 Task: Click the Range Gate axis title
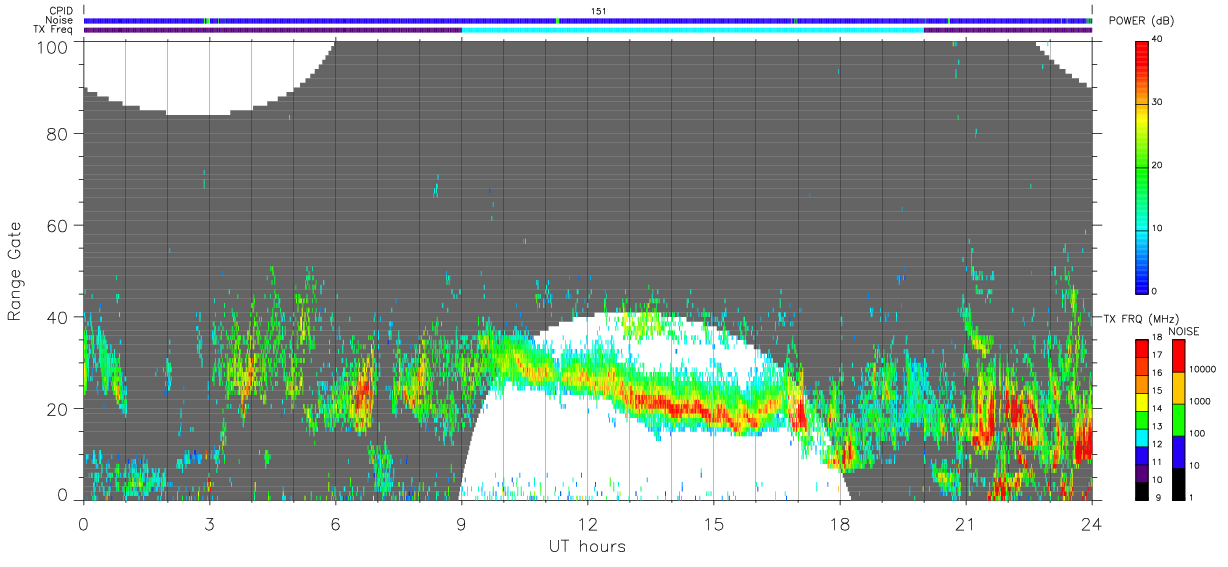click(15, 272)
